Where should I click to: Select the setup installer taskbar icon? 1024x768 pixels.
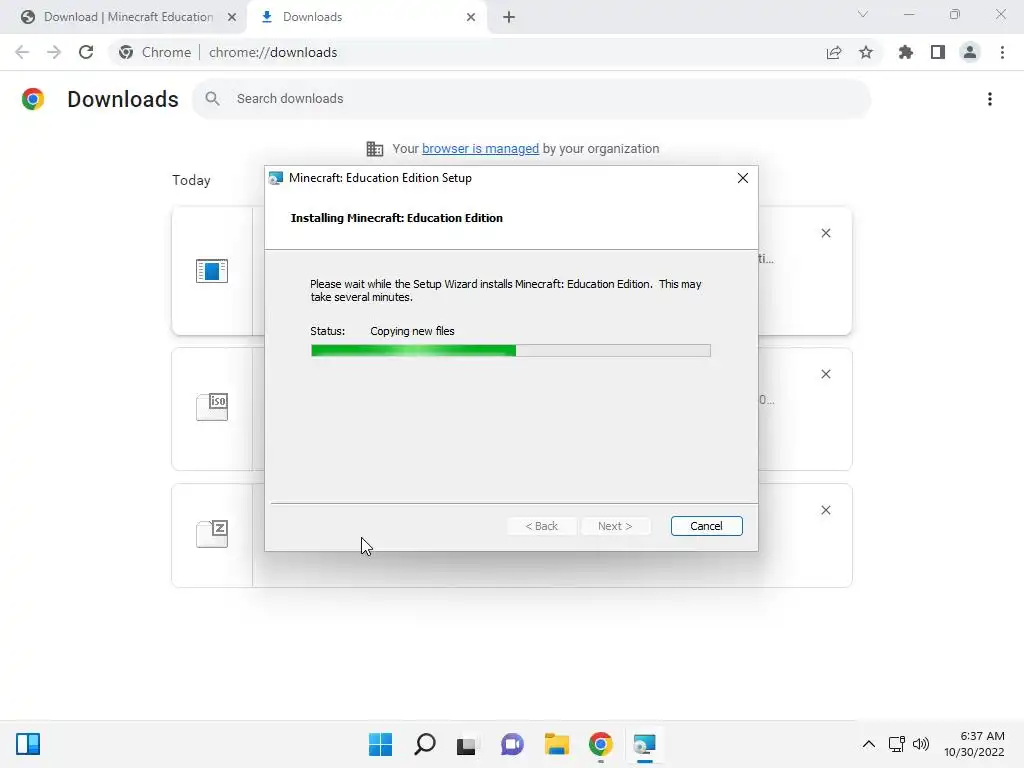[x=645, y=744]
